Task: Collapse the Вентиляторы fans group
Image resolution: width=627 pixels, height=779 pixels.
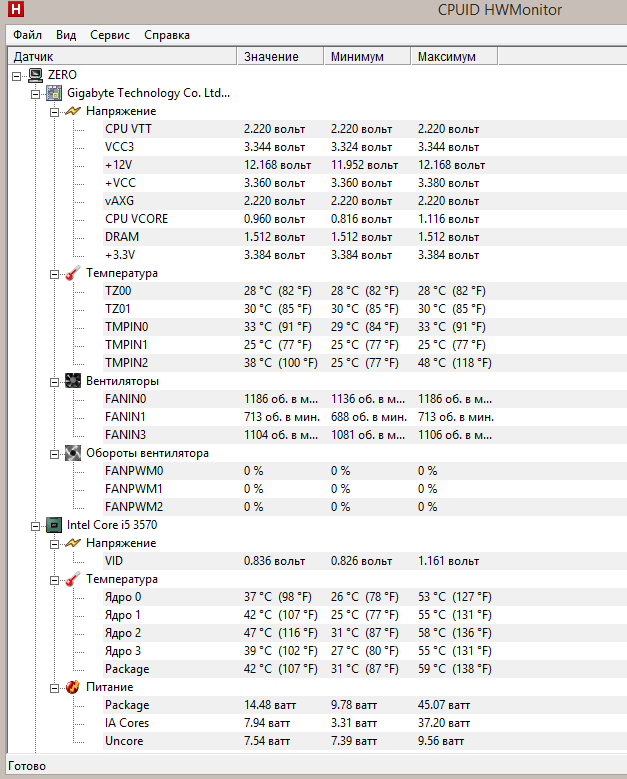Action: click(x=54, y=381)
